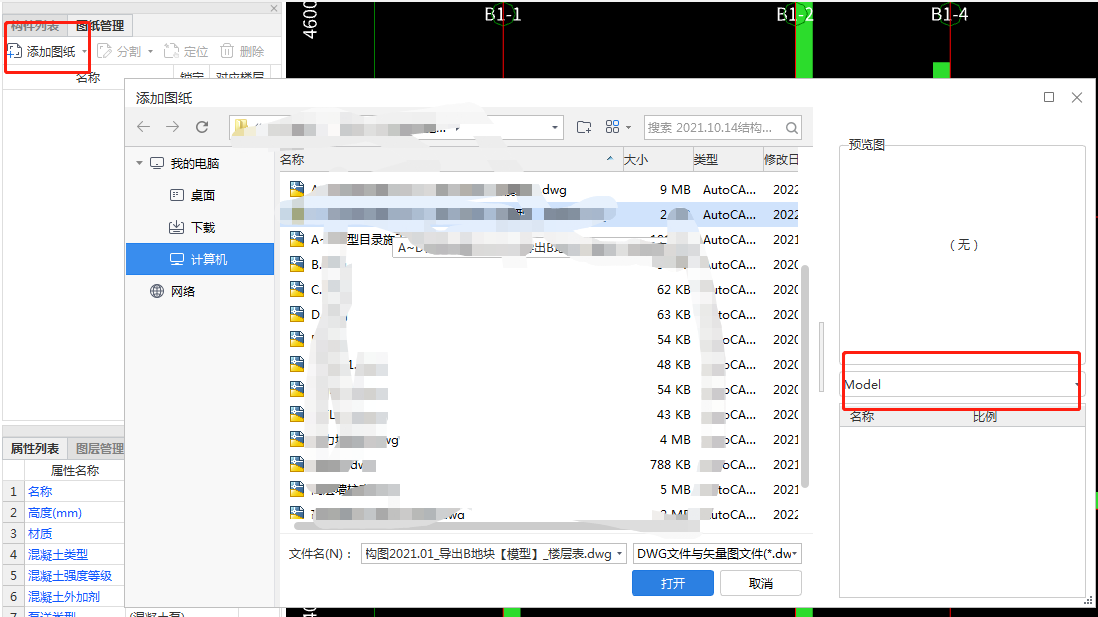Viewport: 1098px width, 617px height.
Task: Sort by the 大小 column header
Action: click(656, 160)
